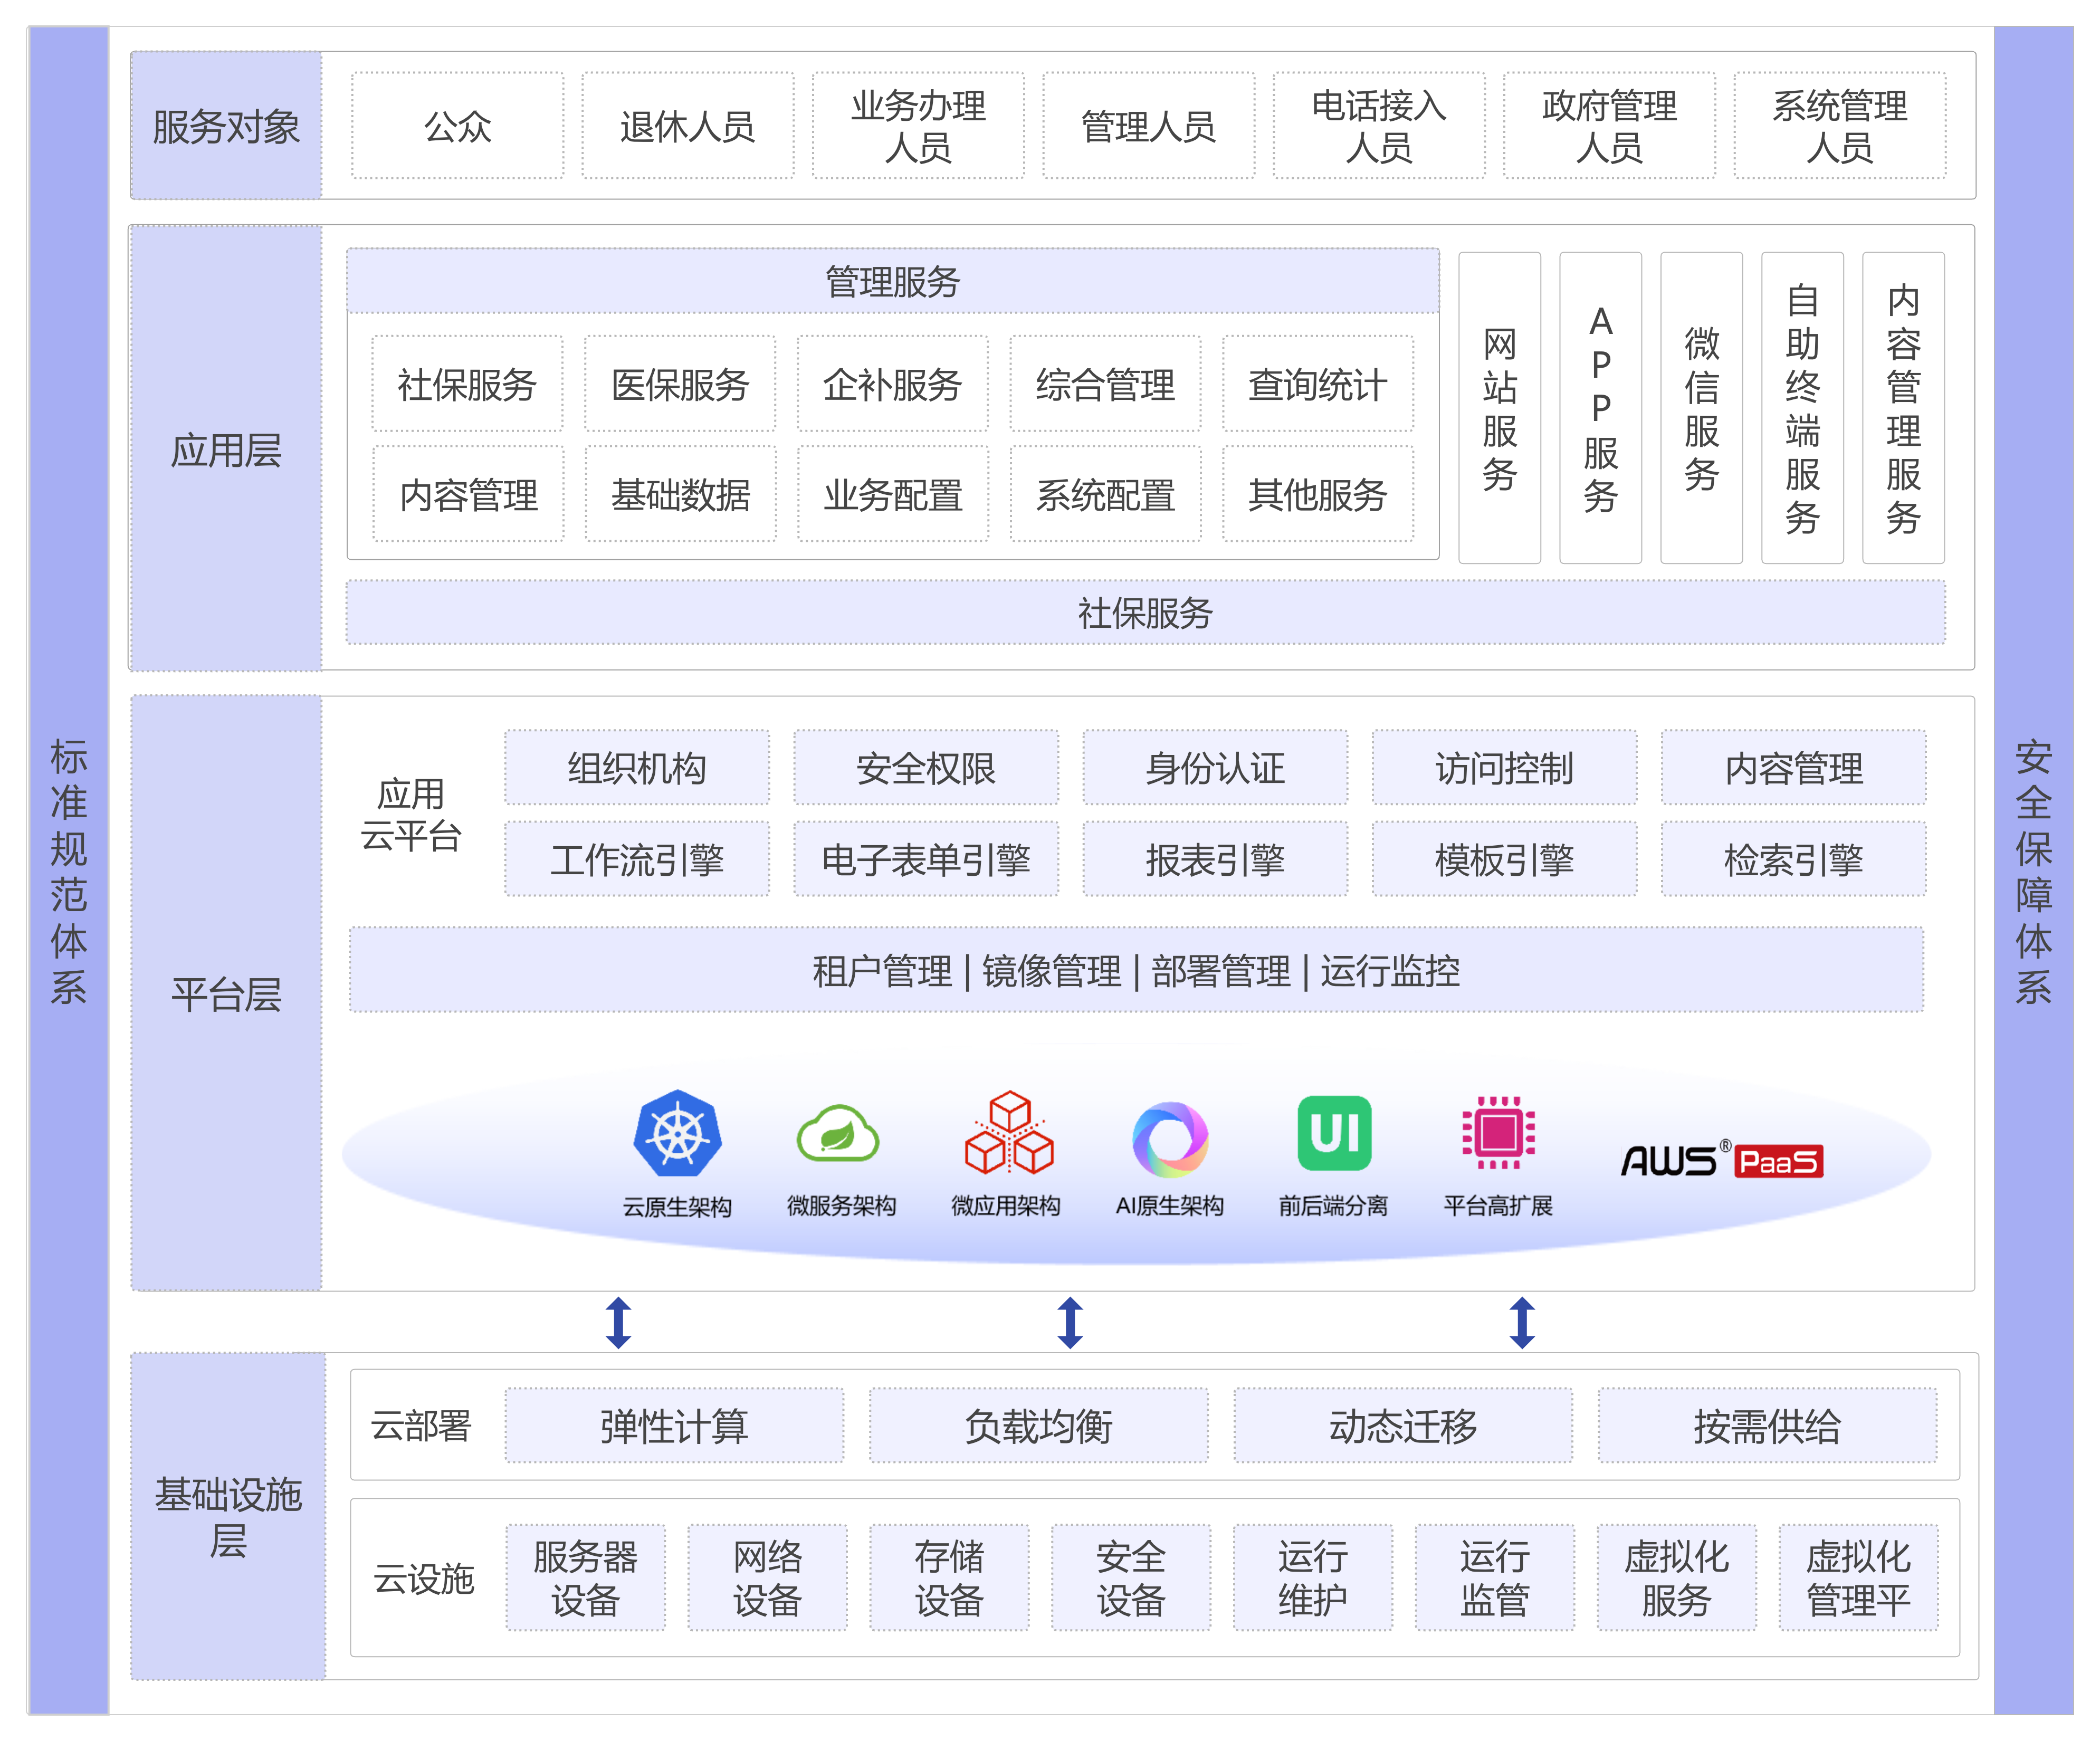Click the 负载均衡 box
2100x1741 pixels.
pos(1038,1425)
